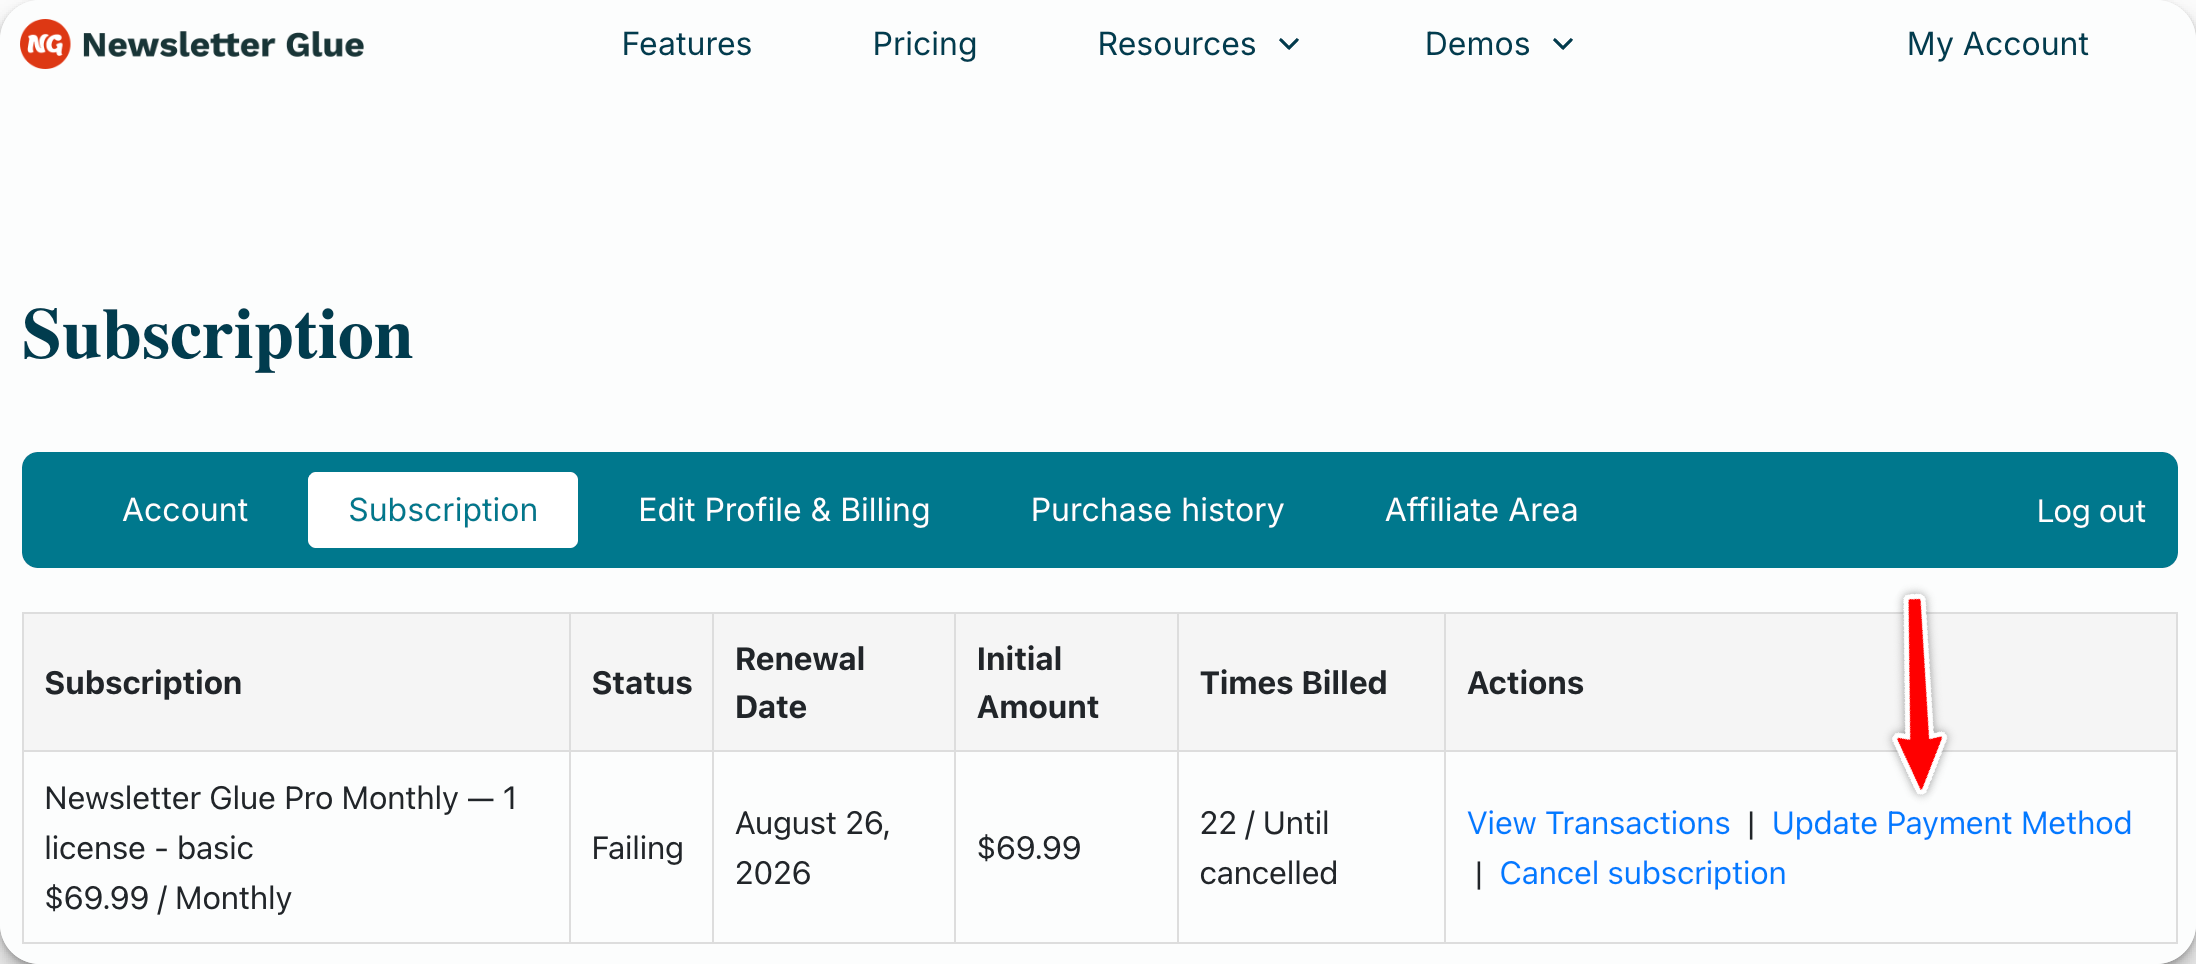Open the Demos menu
The height and width of the screenshot is (964, 2196).
pyautogui.click(x=1477, y=44)
